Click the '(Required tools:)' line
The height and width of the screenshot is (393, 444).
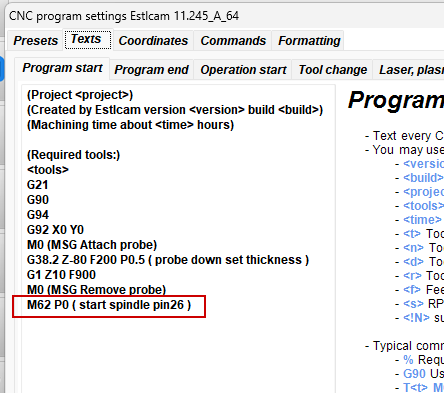coord(73,155)
